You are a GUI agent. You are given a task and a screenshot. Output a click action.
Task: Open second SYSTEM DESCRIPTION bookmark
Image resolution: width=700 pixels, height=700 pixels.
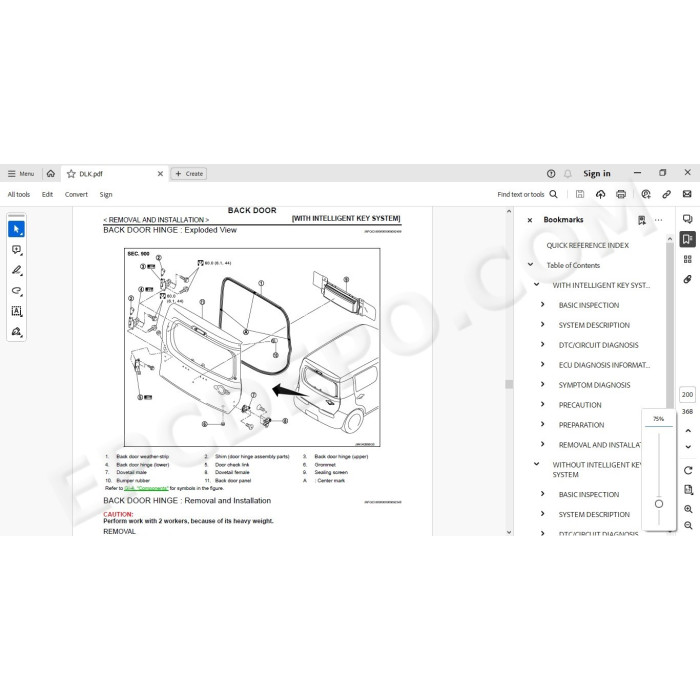(x=594, y=515)
